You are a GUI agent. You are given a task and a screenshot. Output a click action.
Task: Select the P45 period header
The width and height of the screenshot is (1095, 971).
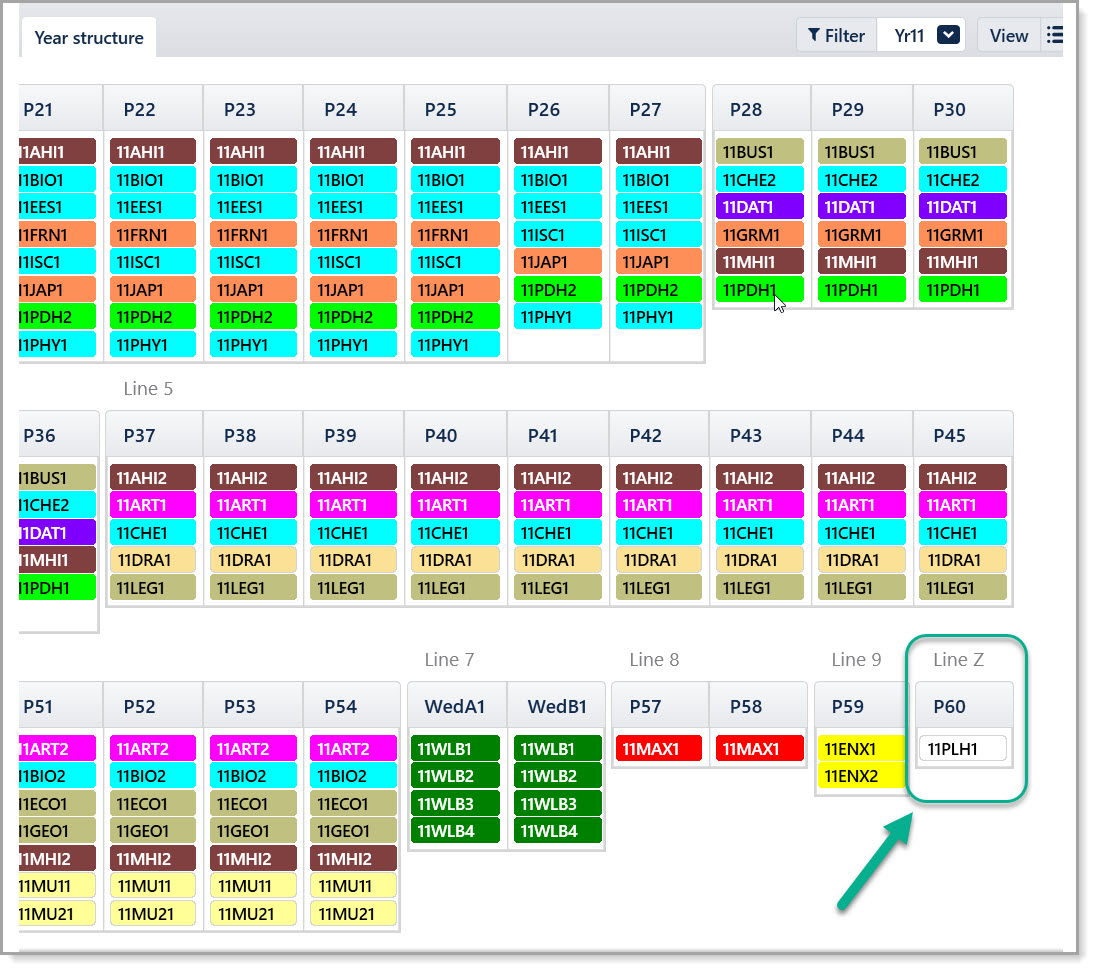tap(963, 436)
